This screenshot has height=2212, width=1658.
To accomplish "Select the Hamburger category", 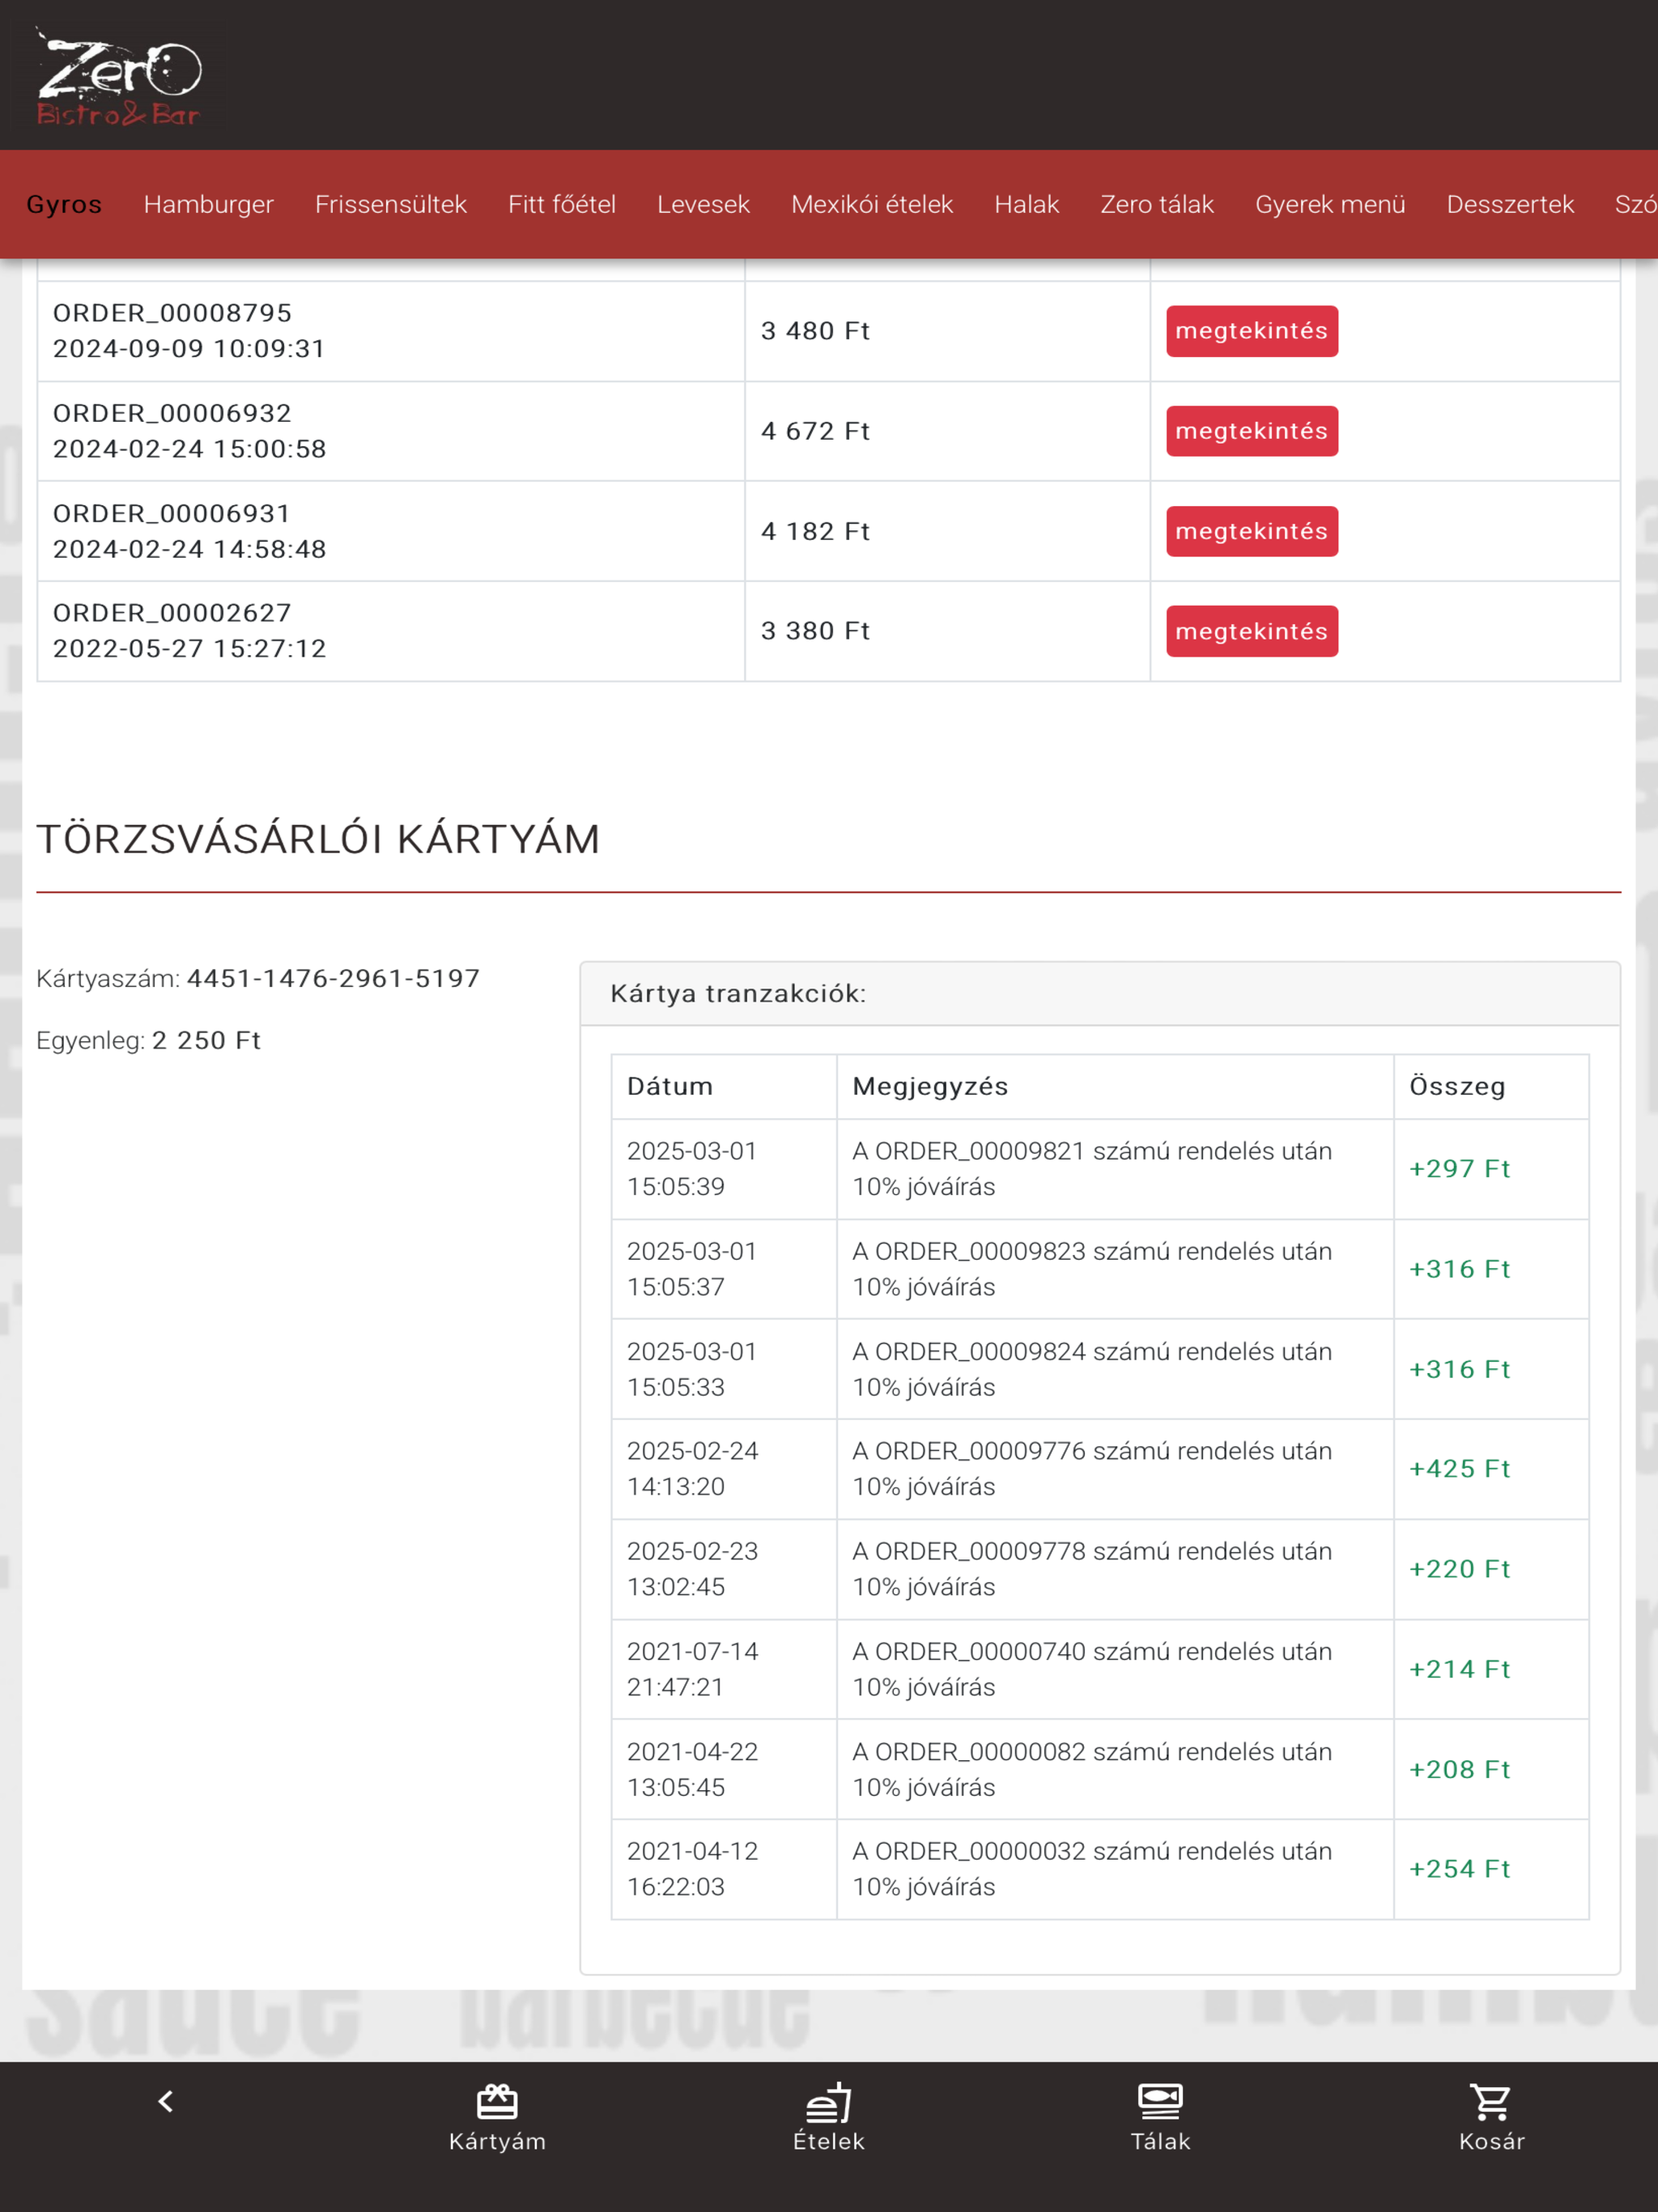I will [x=208, y=204].
